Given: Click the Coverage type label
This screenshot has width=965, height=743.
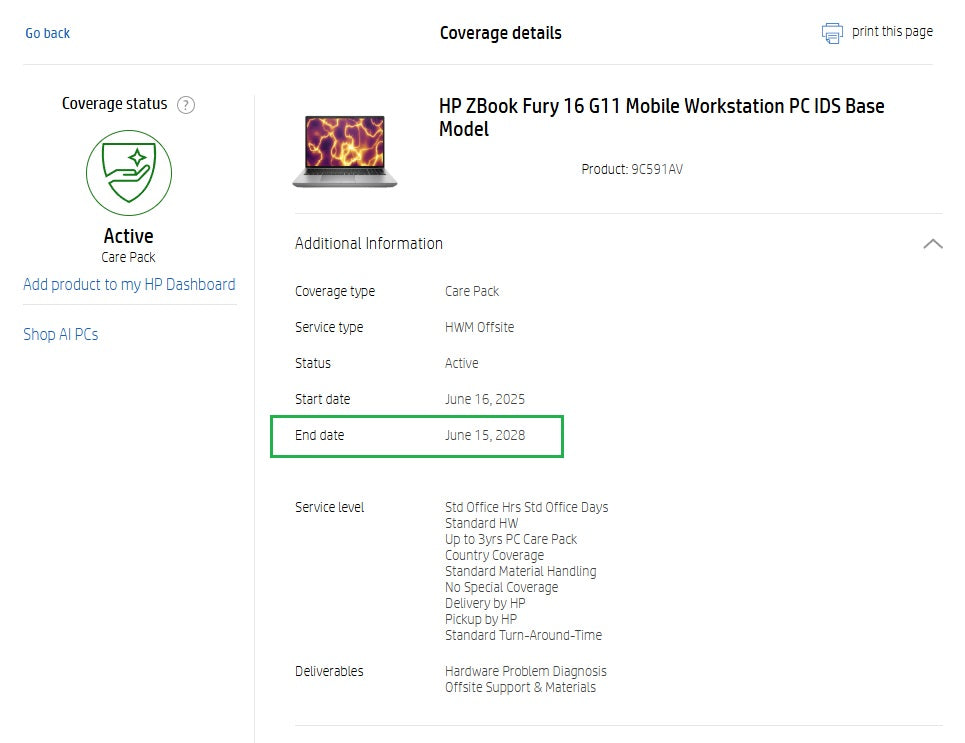Looking at the screenshot, I should [x=335, y=291].
